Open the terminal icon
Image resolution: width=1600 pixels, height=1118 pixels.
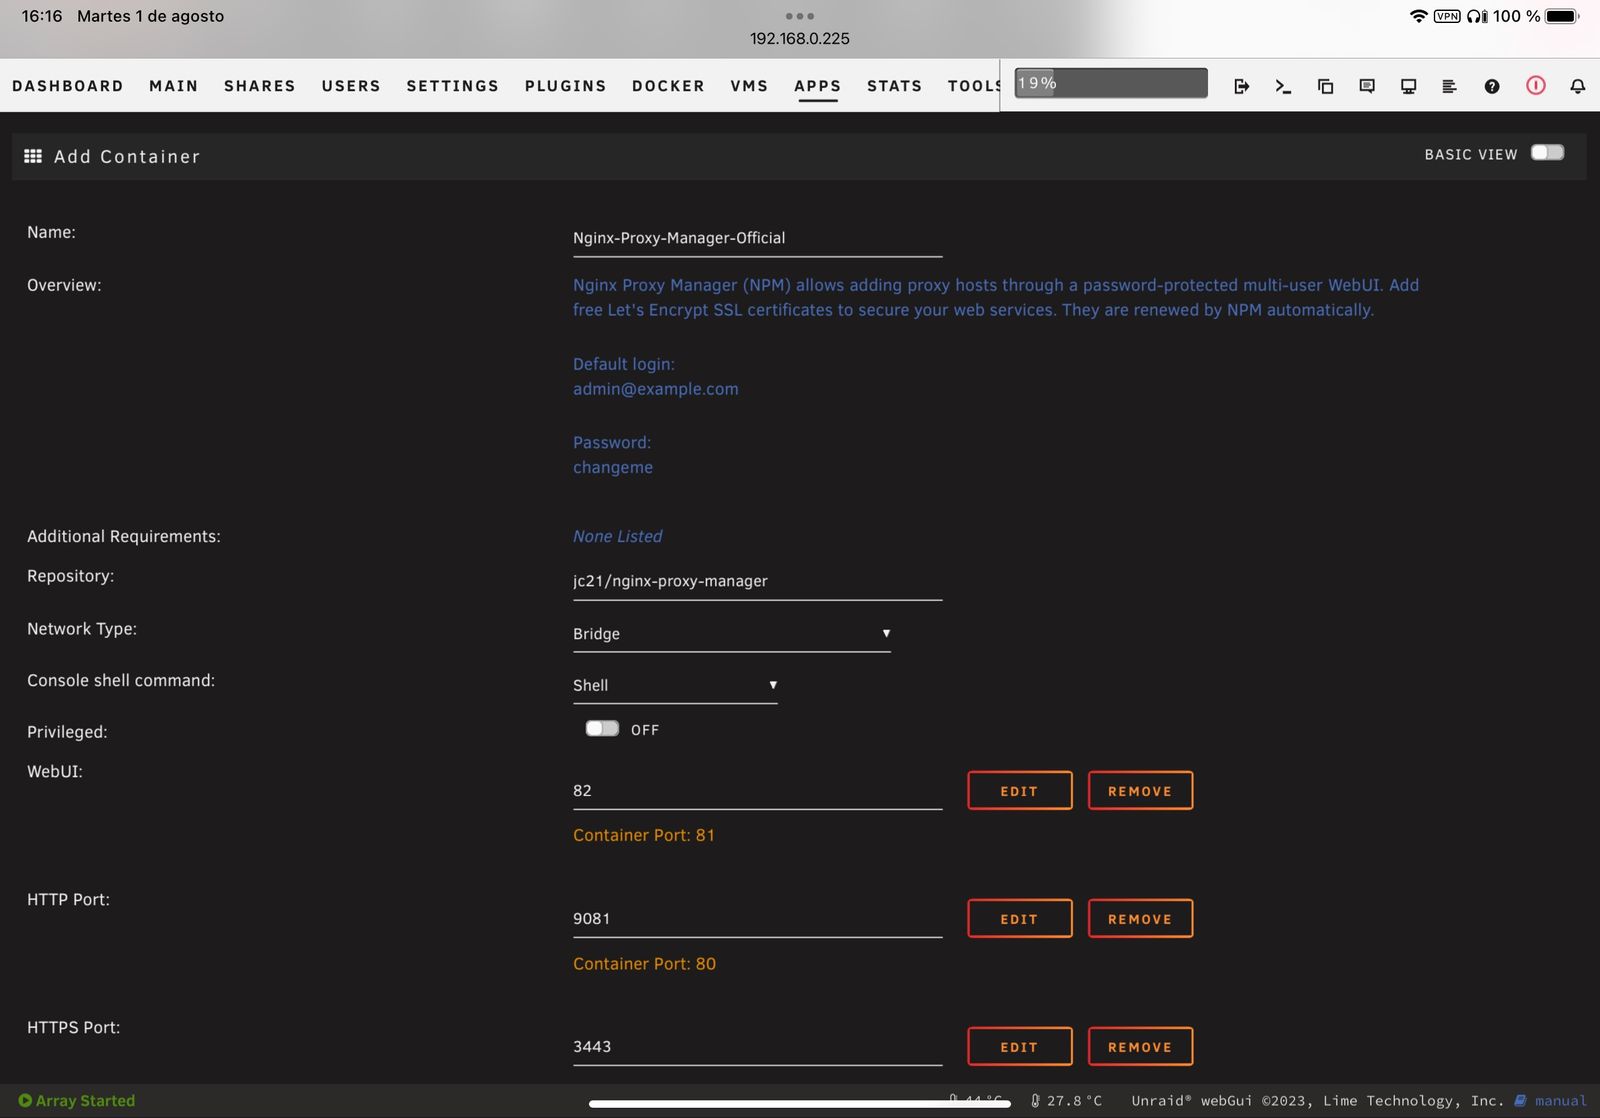click(x=1283, y=86)
